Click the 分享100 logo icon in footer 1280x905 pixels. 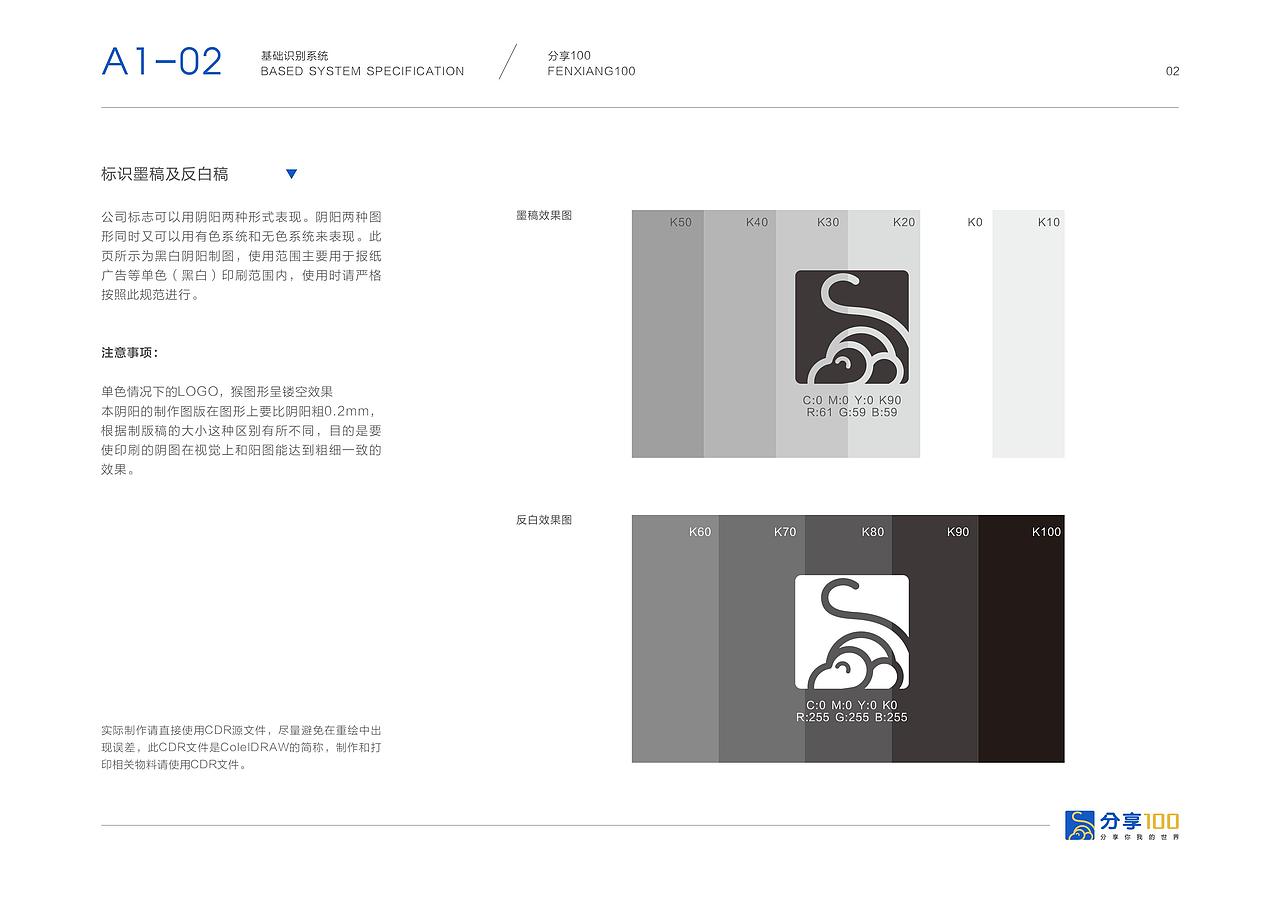(x=1081, y=825)
